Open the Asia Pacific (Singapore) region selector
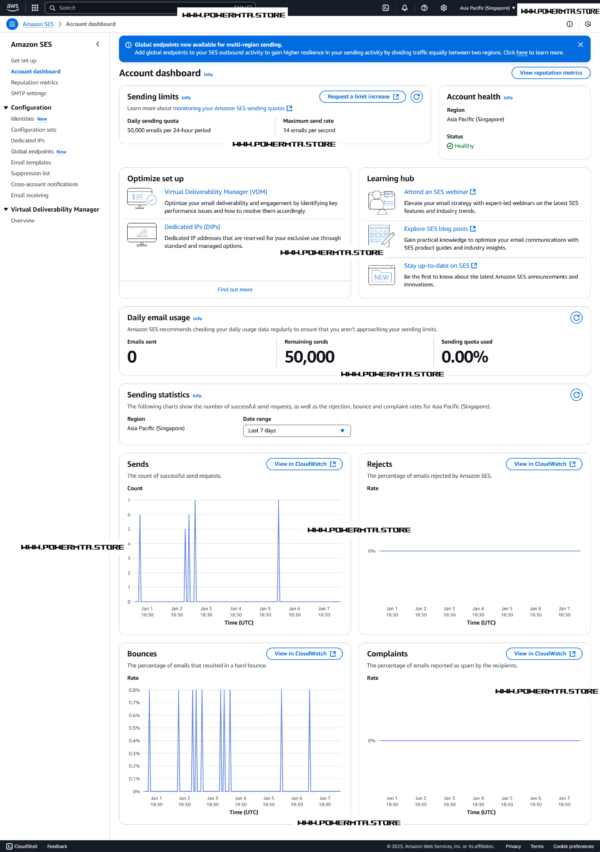This screenshot has width=600, height=852. tap(487, 8)
